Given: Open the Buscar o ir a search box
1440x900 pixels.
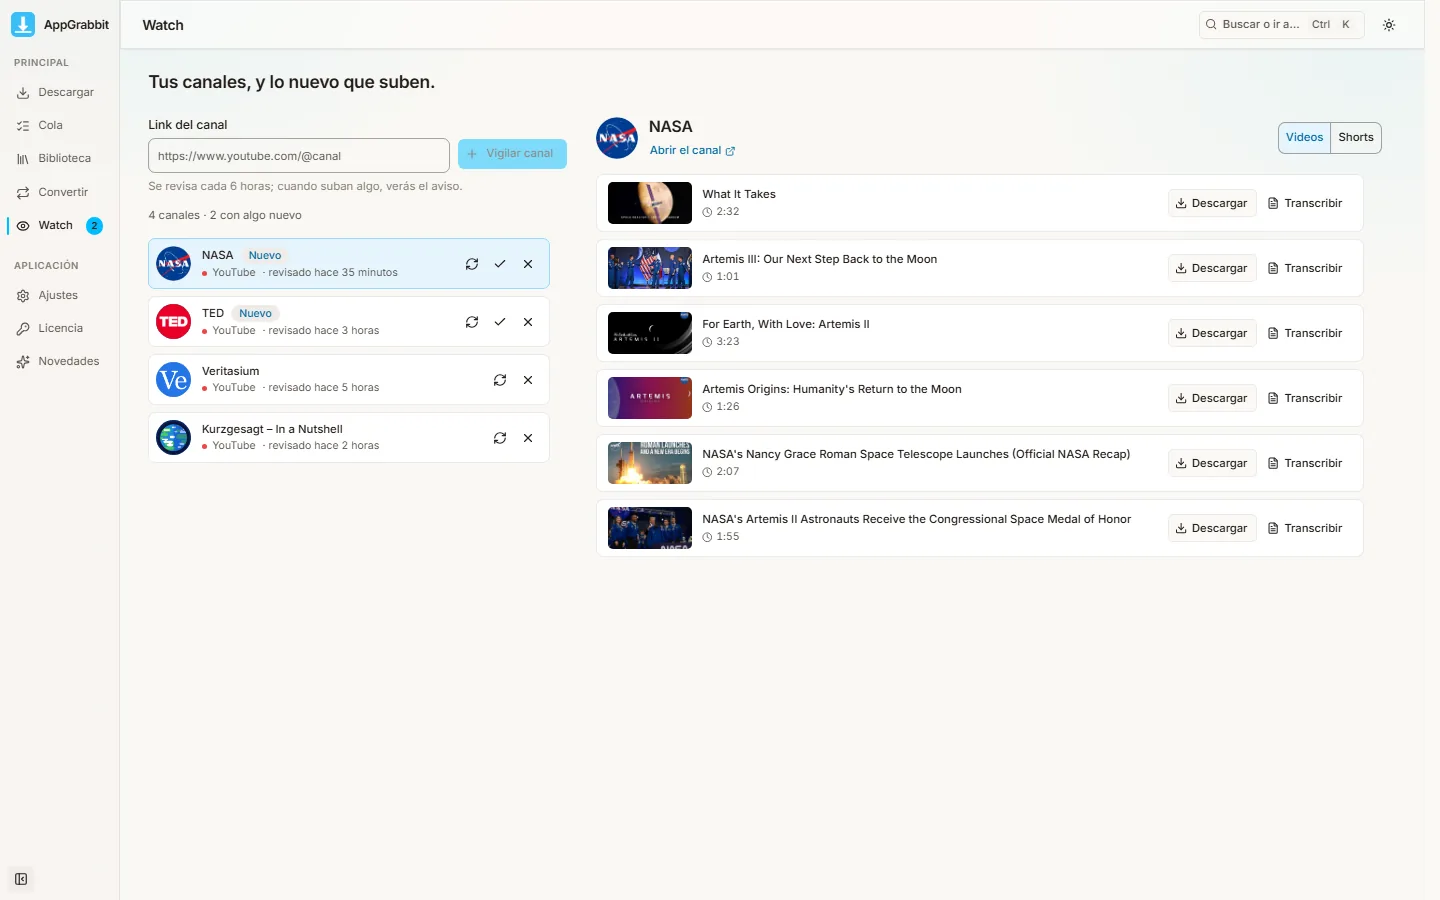Looking at the screenshot, I should 1281,25.
